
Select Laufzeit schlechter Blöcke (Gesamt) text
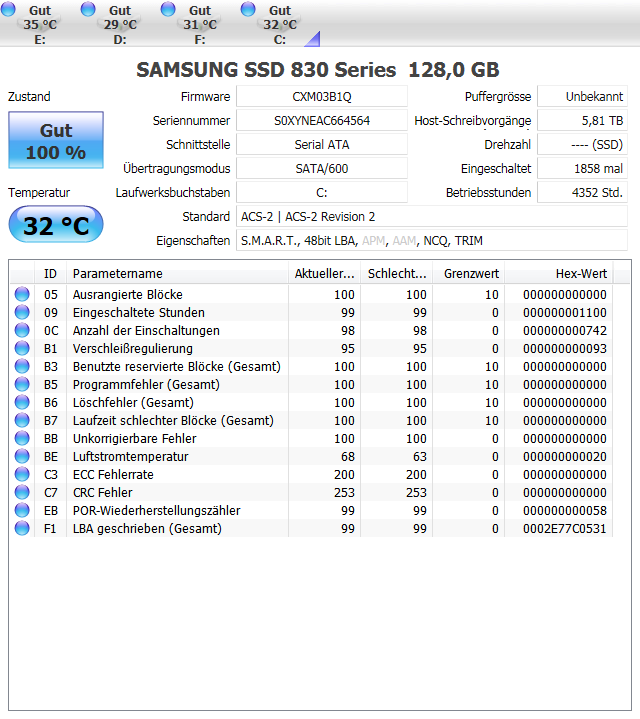coord(173,420)
